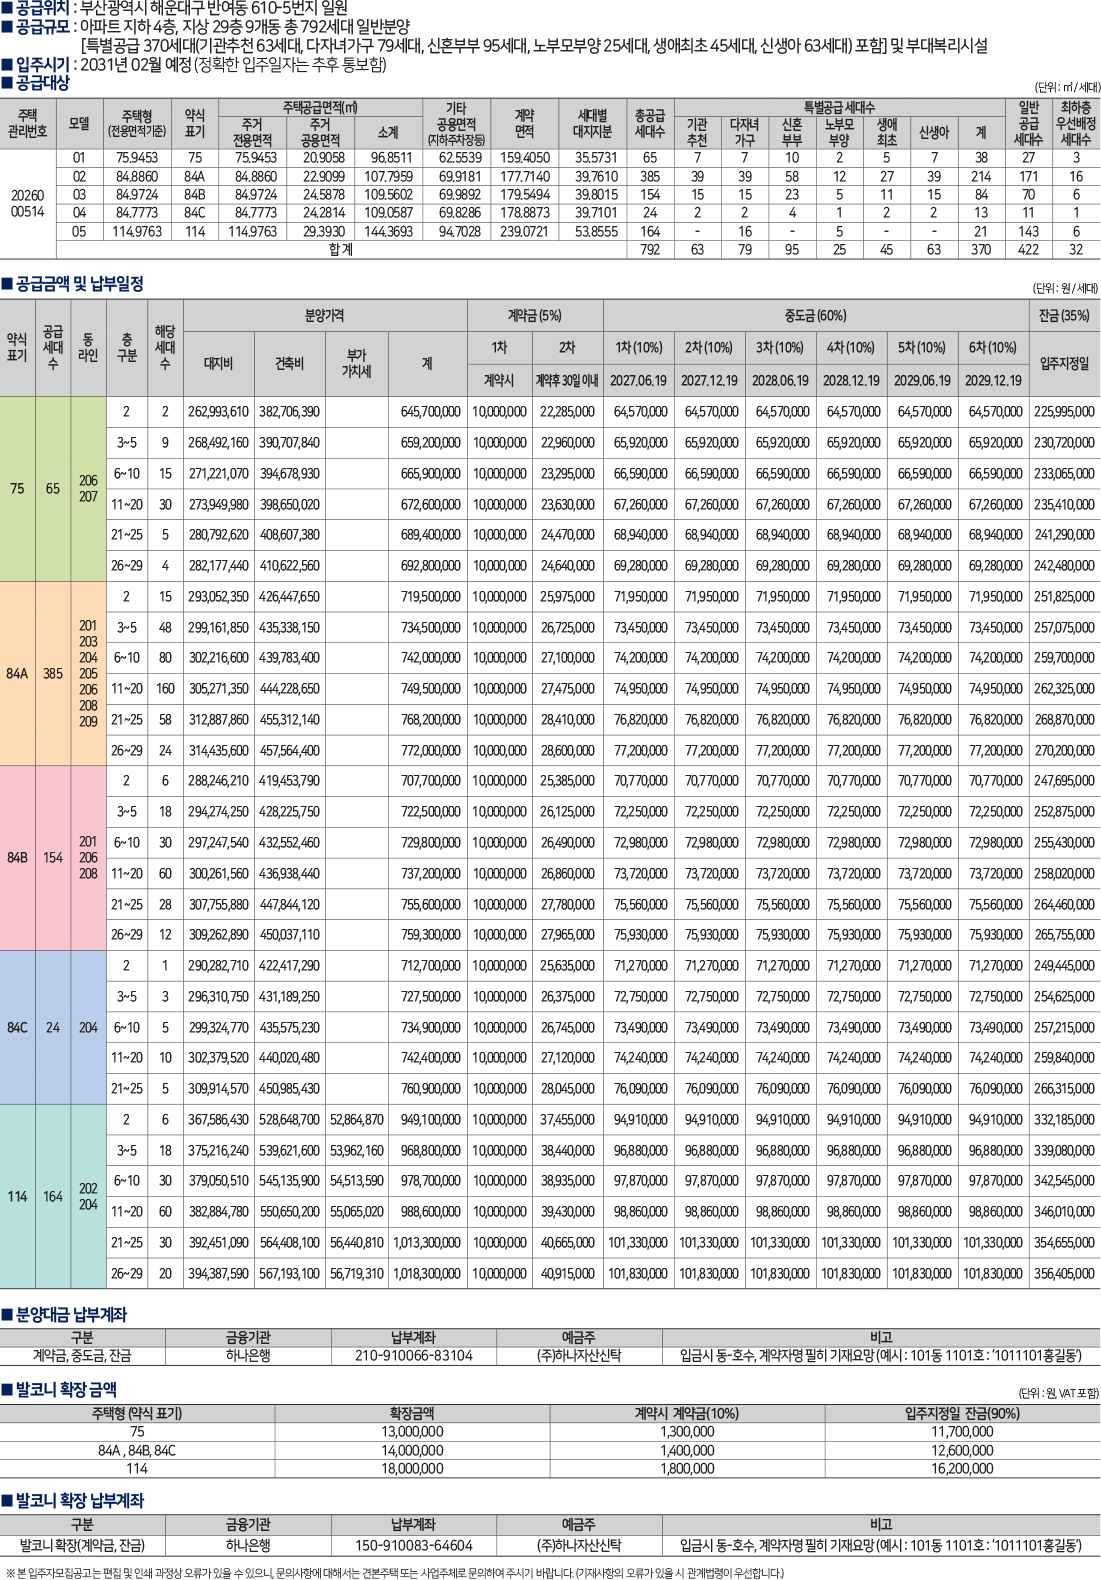Click the '잔금 (35%)' header
Image resolution: width=1101 pixels, height=1580 pixels.
[1064, 315]
